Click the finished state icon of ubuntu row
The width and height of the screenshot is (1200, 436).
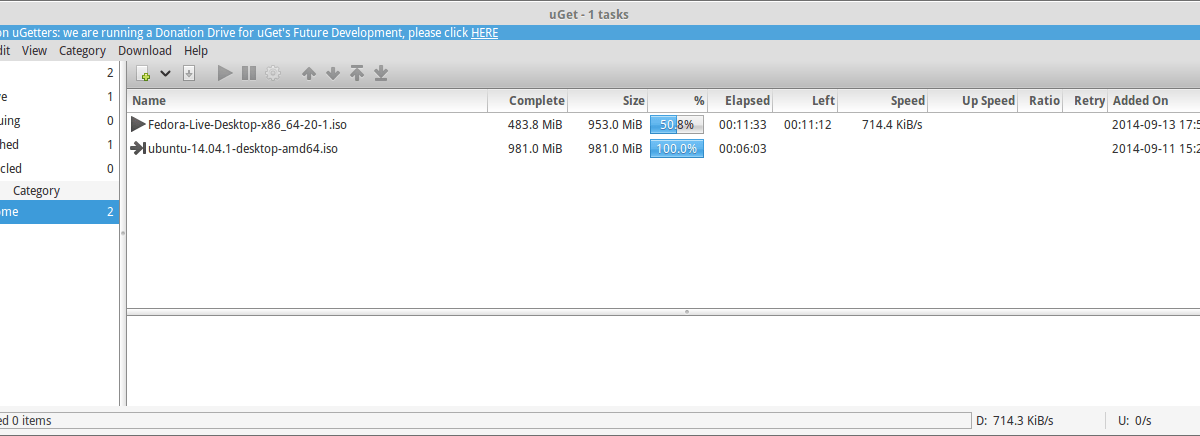tap(138, 148)
